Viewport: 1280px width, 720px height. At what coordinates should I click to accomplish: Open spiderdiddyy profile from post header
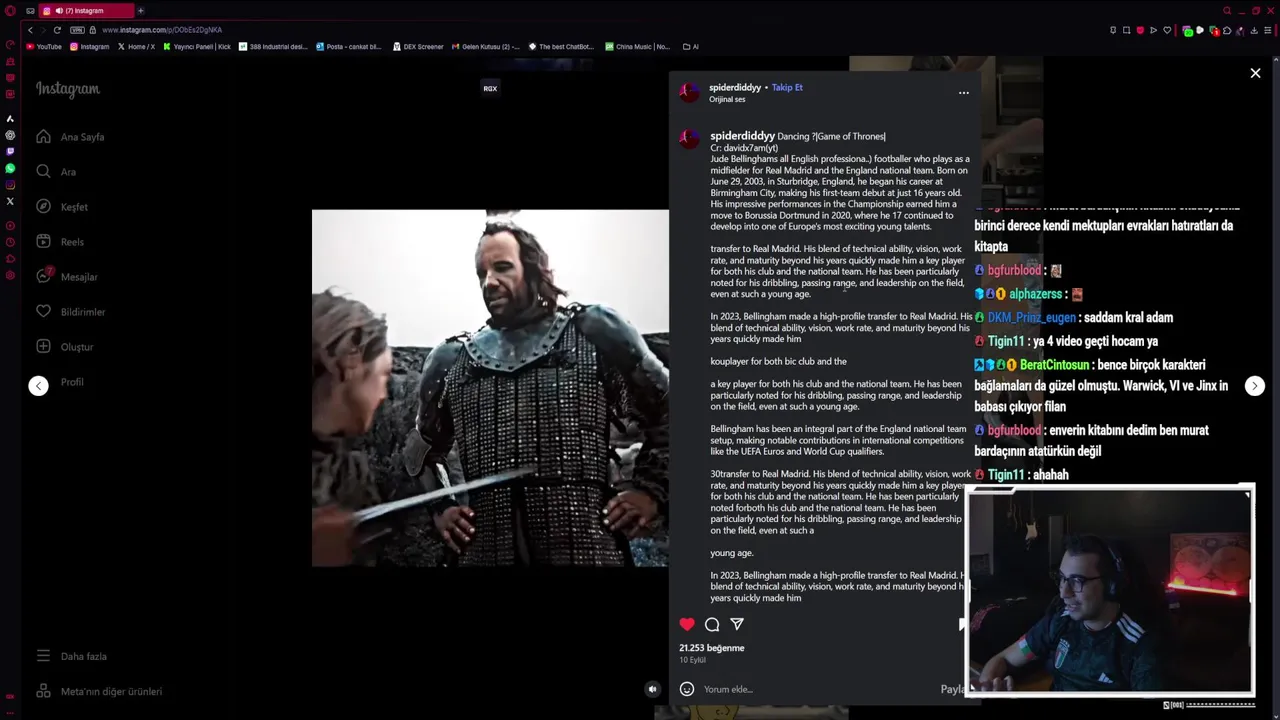(735, 88)
